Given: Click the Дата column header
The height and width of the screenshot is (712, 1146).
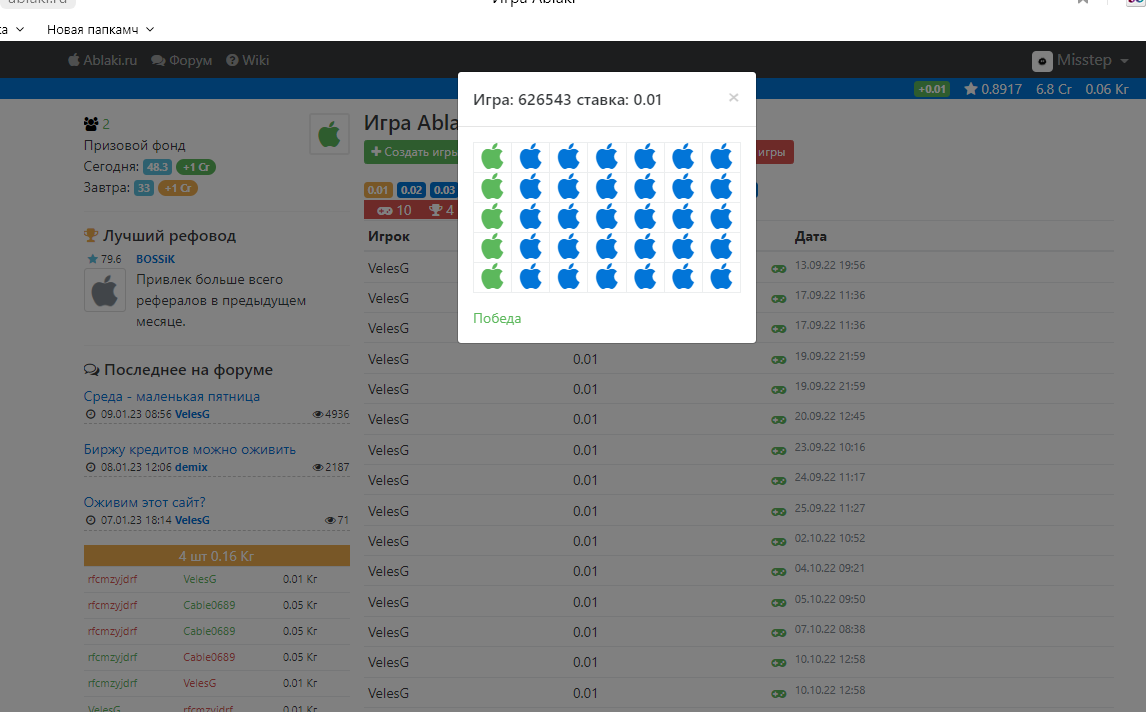Looking at the screenshot, I should pyautogui.click(x=811, y=236).
